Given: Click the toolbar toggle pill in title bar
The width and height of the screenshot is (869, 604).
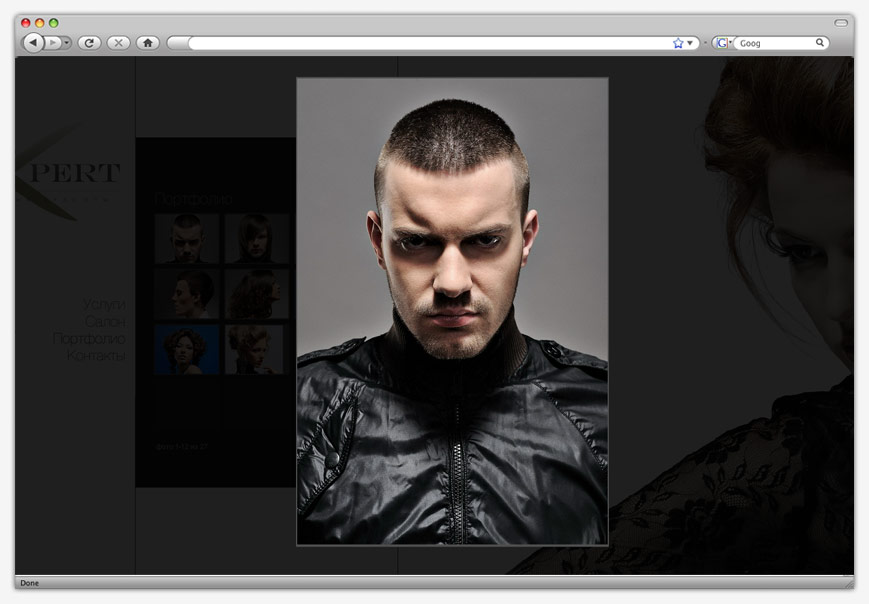Looking at the screenshot, I should point(841,22).
